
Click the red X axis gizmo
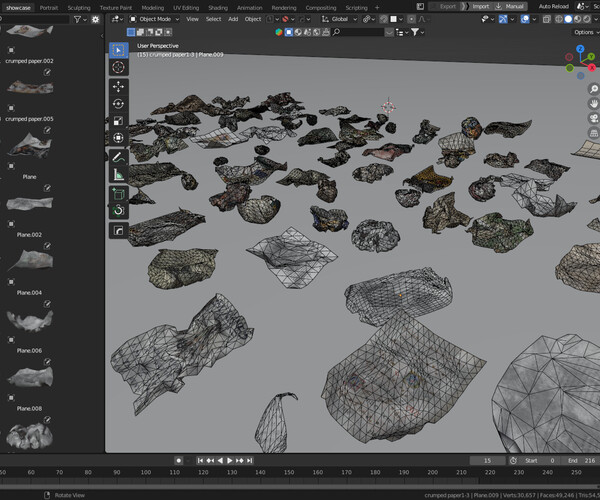pos(592,68)
